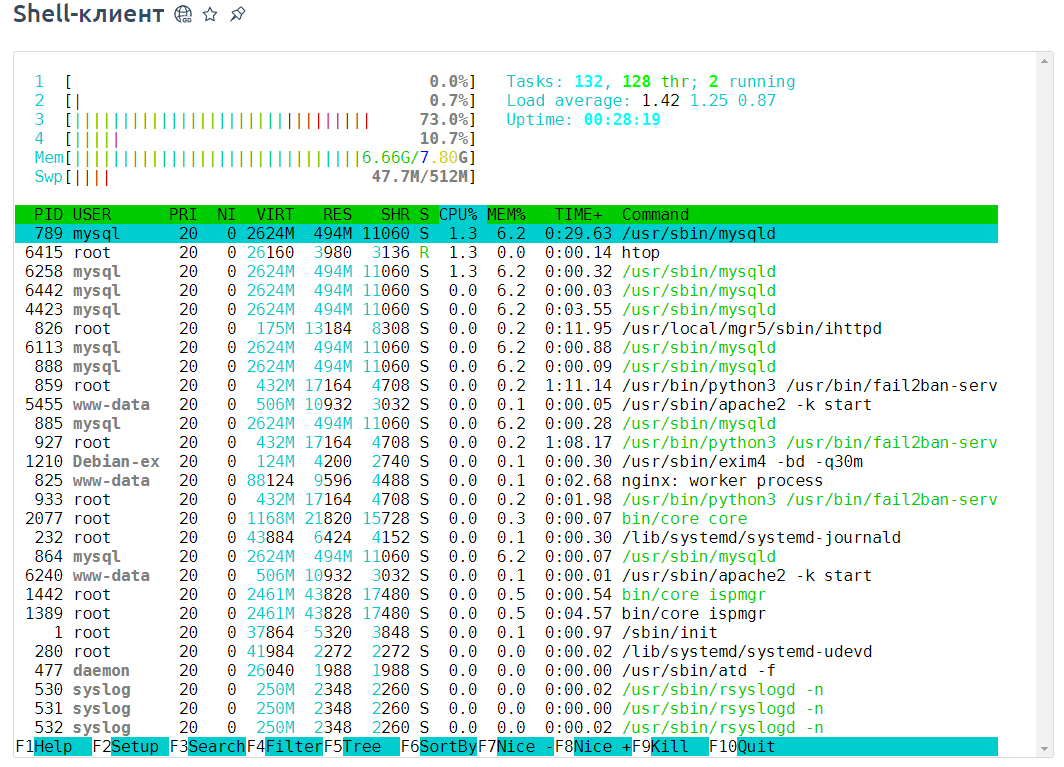Click the PID column header
Viewport: 1064px width, 767px height.
click(48, 214)
